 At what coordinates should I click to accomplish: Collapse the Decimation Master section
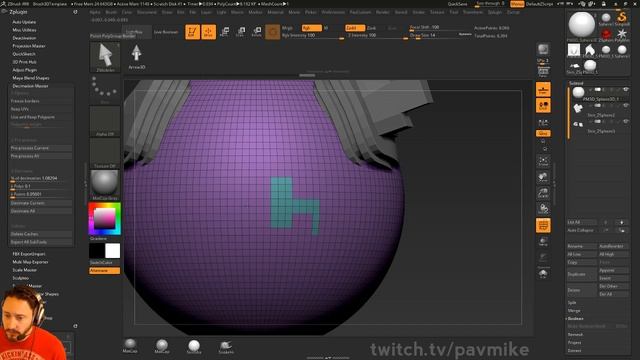30,86
